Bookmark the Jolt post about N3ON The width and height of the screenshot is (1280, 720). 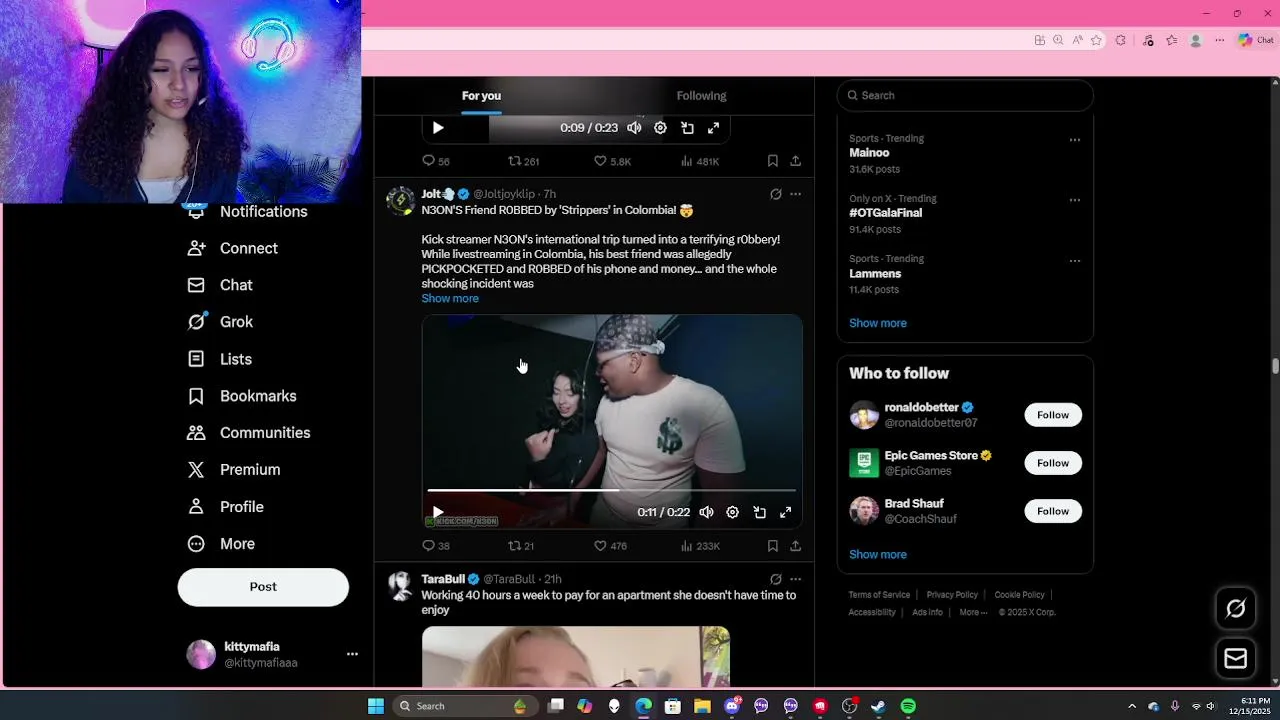click(772, 546)
